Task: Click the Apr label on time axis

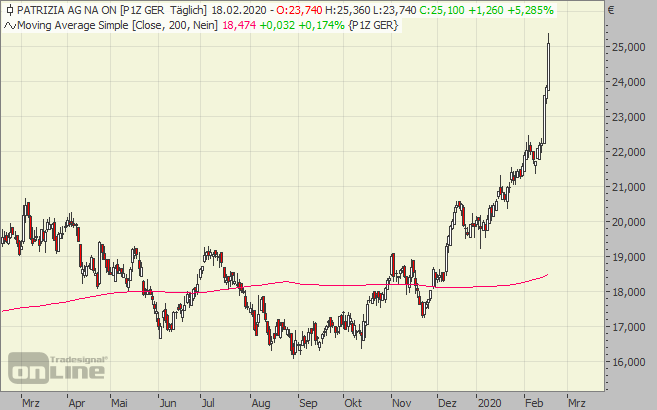Action: point(77,403)
